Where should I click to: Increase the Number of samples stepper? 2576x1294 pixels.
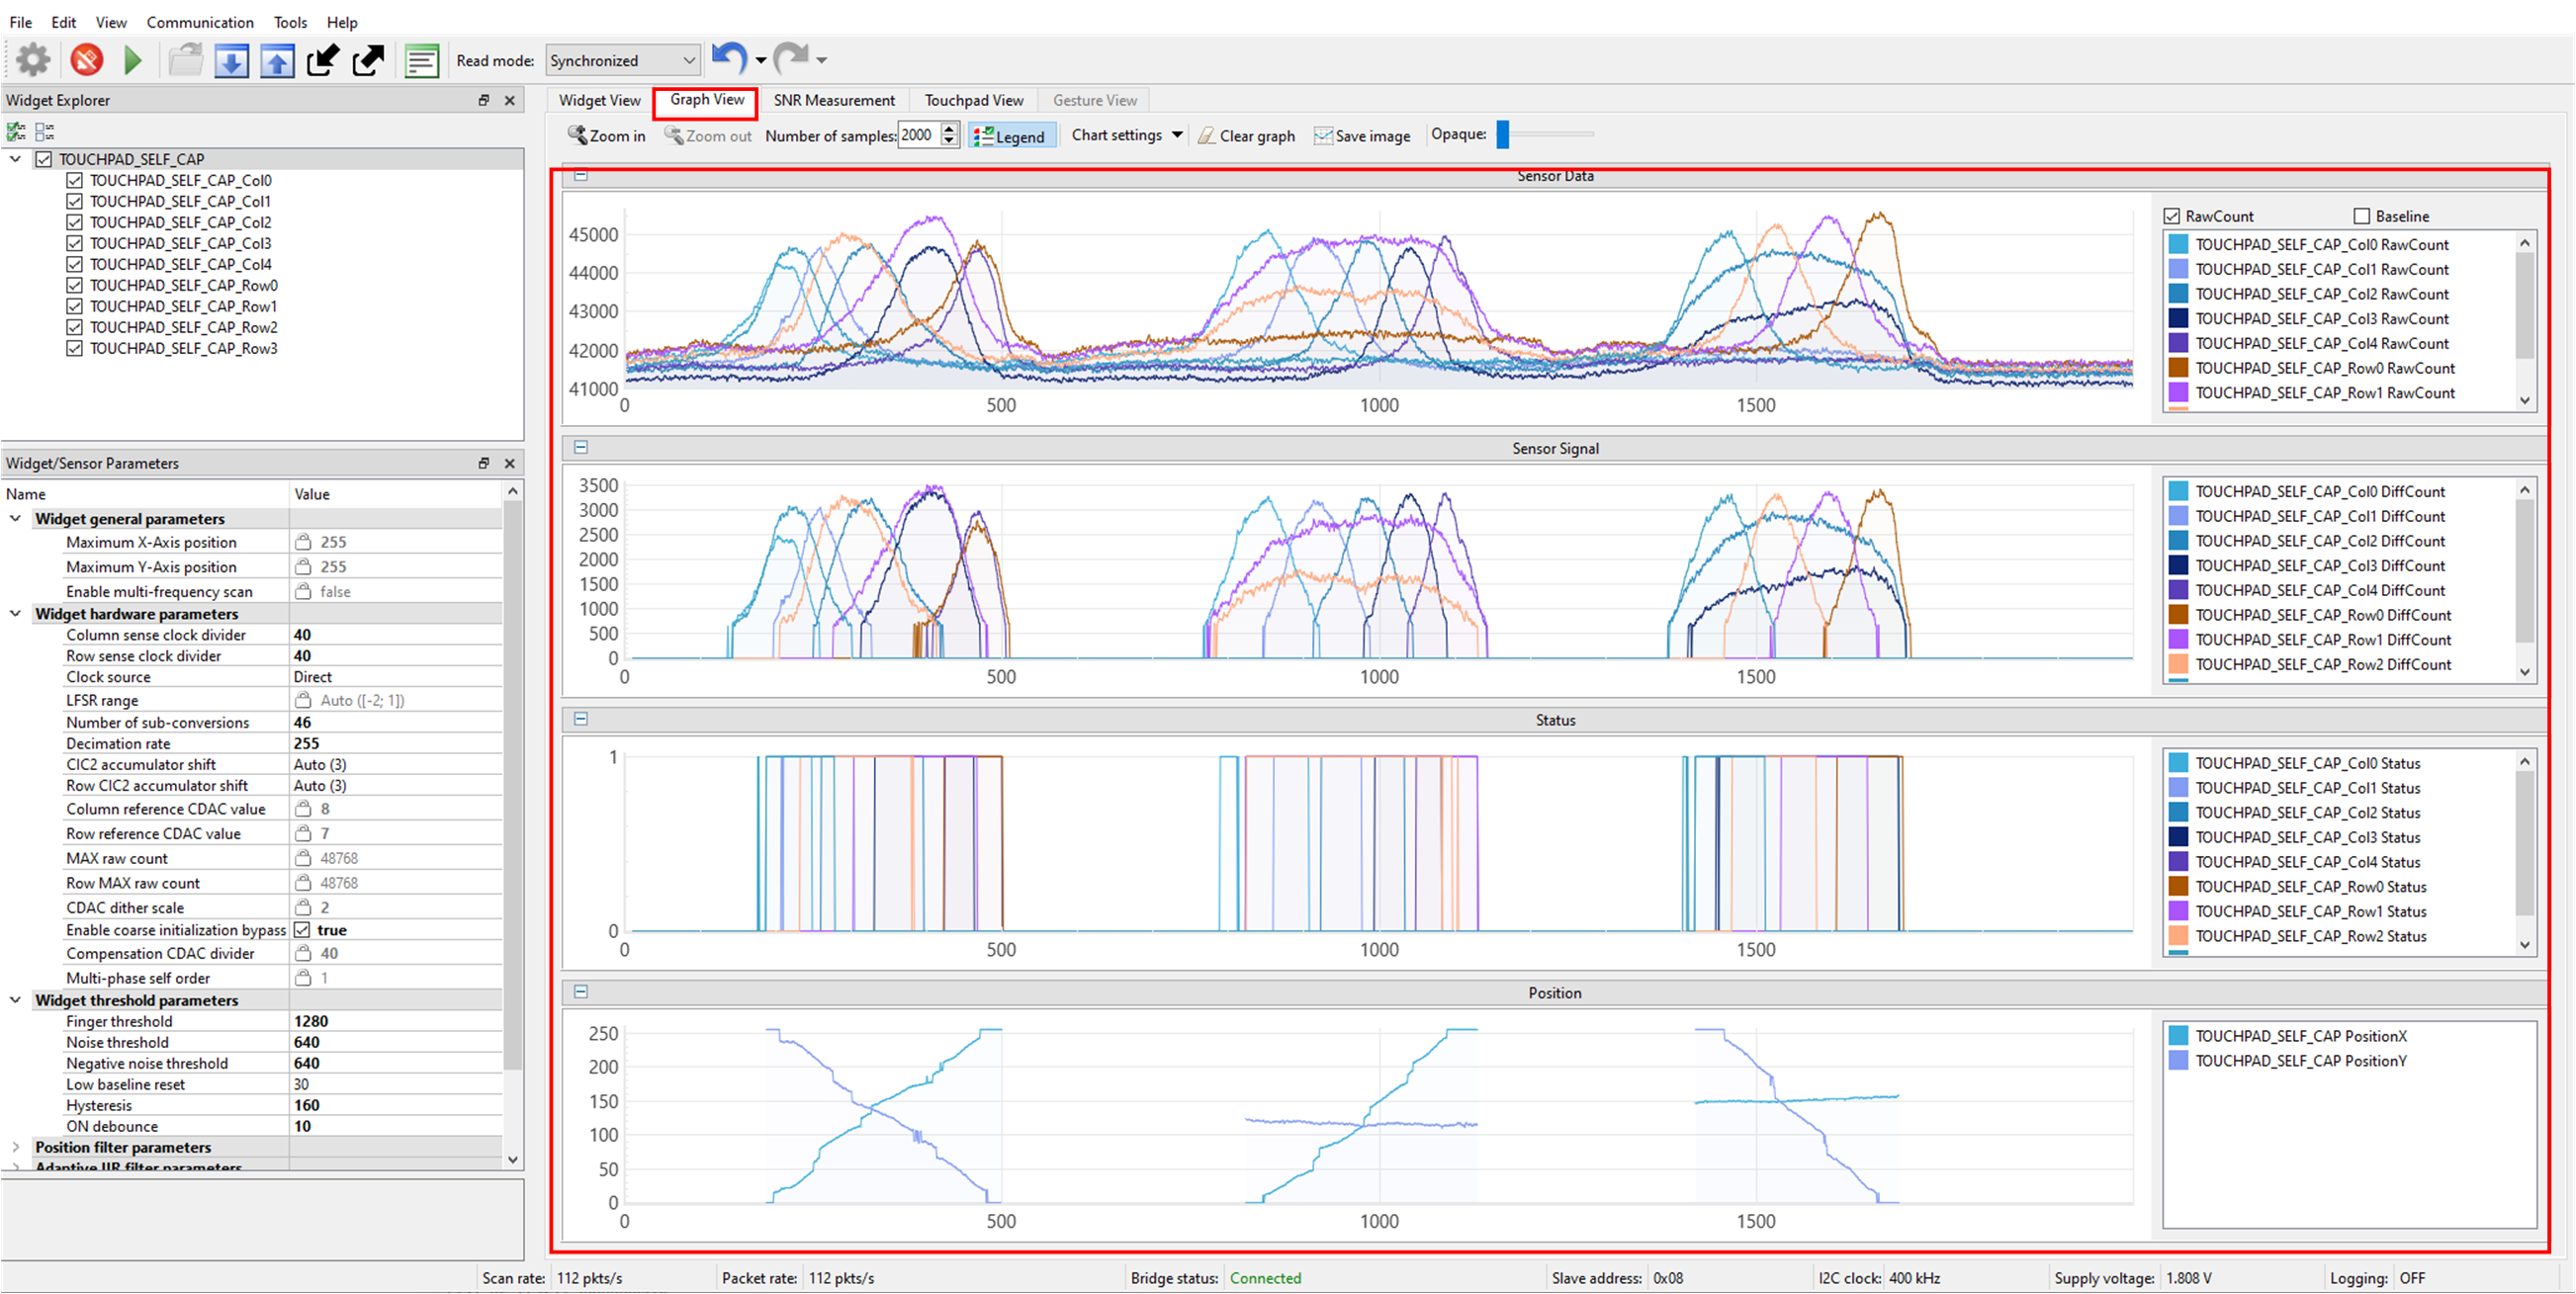[950, 129]
